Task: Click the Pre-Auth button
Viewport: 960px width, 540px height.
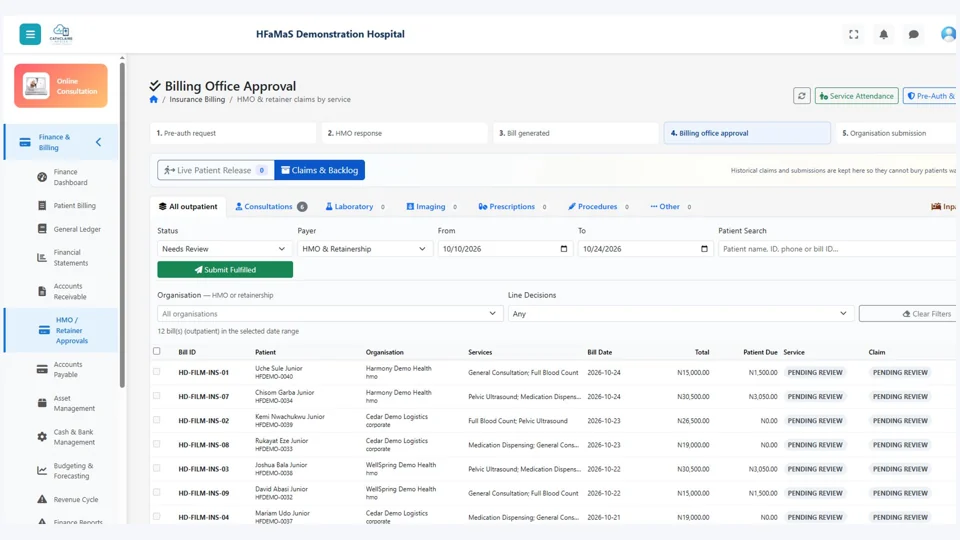Action: pos(930,96)
